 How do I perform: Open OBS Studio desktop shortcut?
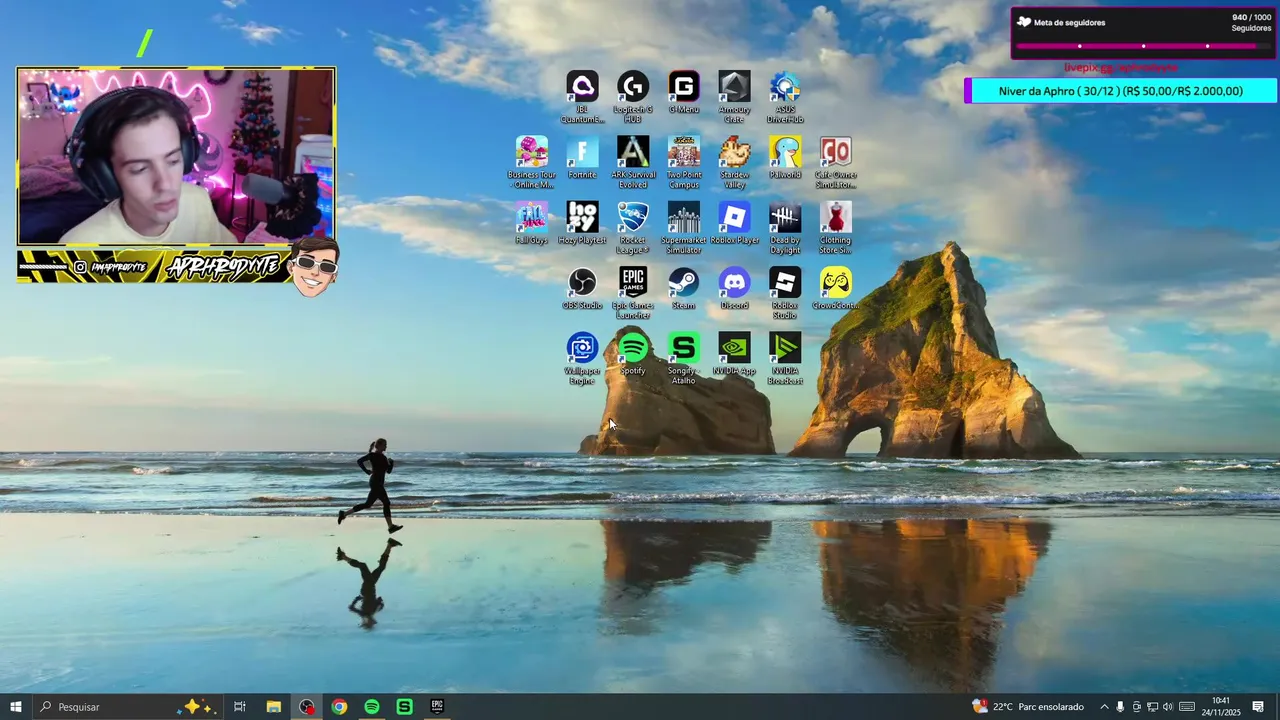click(x=582, y=288)
